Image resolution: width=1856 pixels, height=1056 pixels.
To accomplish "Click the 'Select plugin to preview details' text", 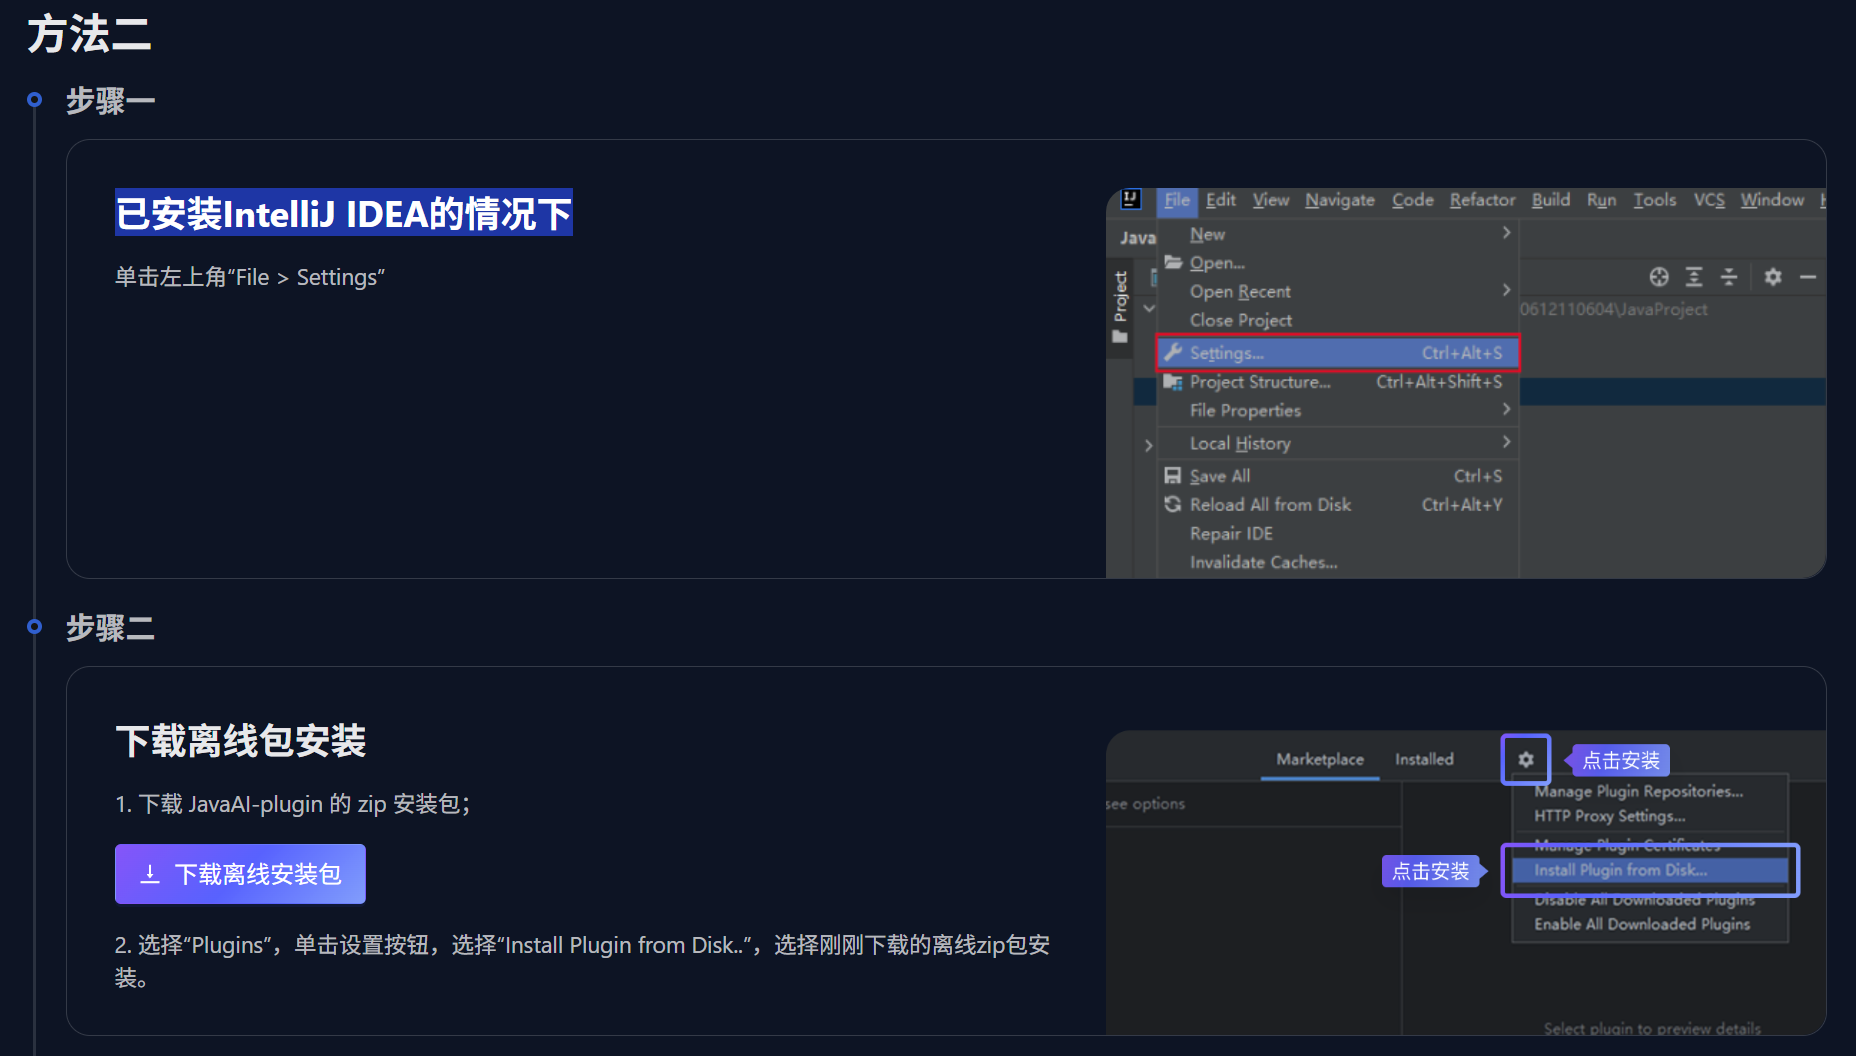I will tap(1652, 1028).
